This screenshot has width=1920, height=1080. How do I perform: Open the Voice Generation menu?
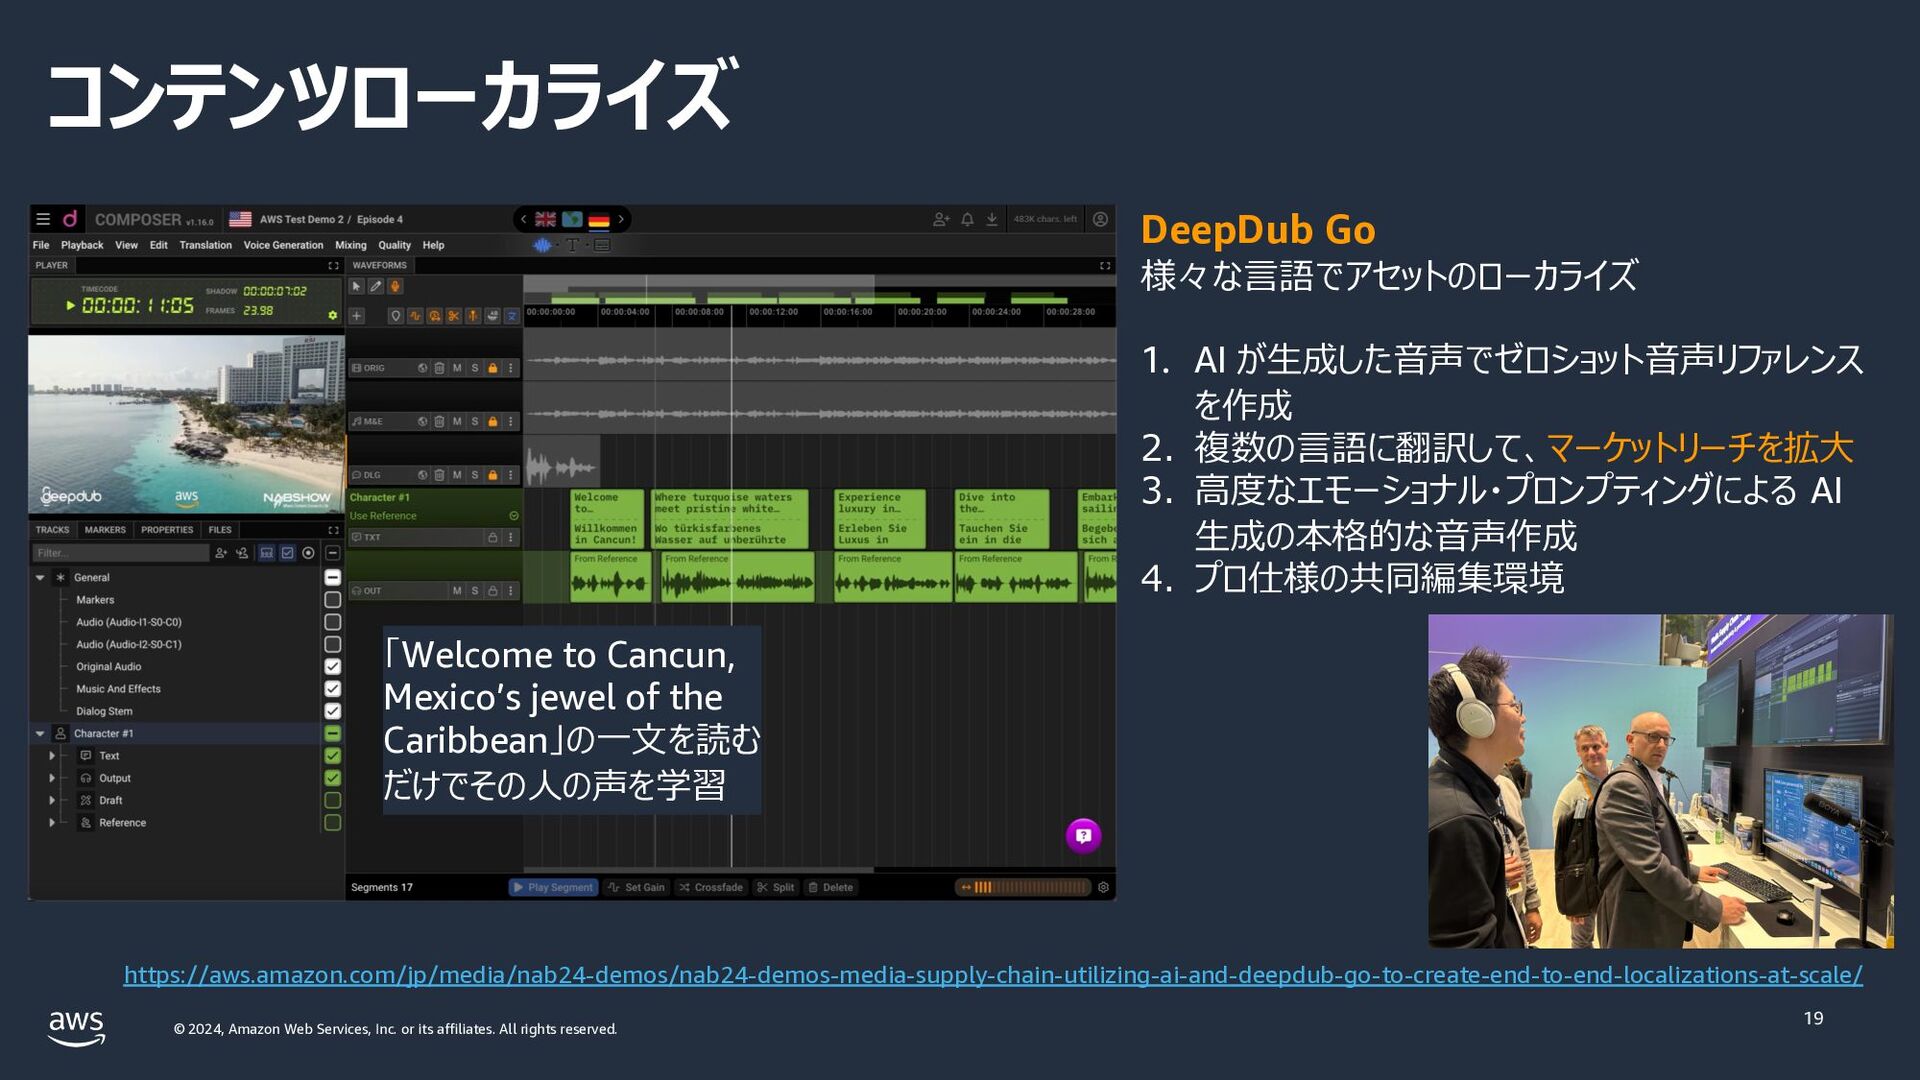click(x=283, y=245)
